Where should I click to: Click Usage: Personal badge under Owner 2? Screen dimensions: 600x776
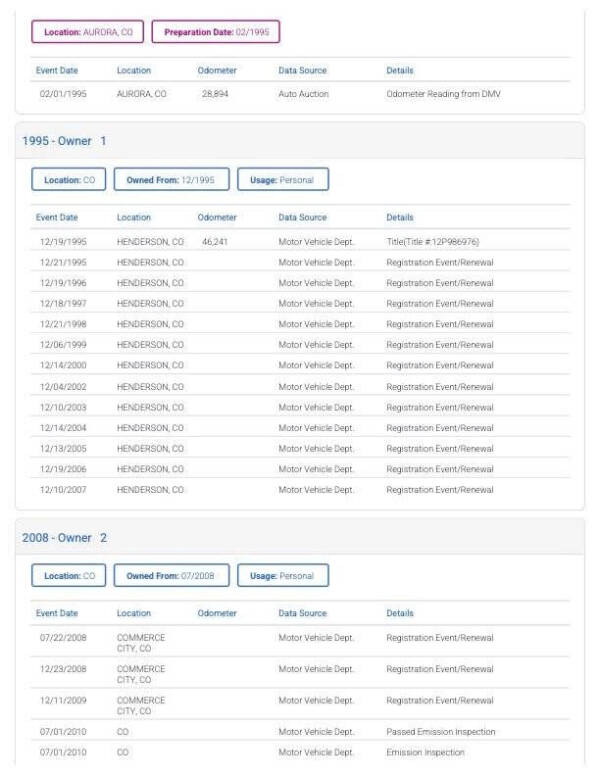tap(283, 576)
